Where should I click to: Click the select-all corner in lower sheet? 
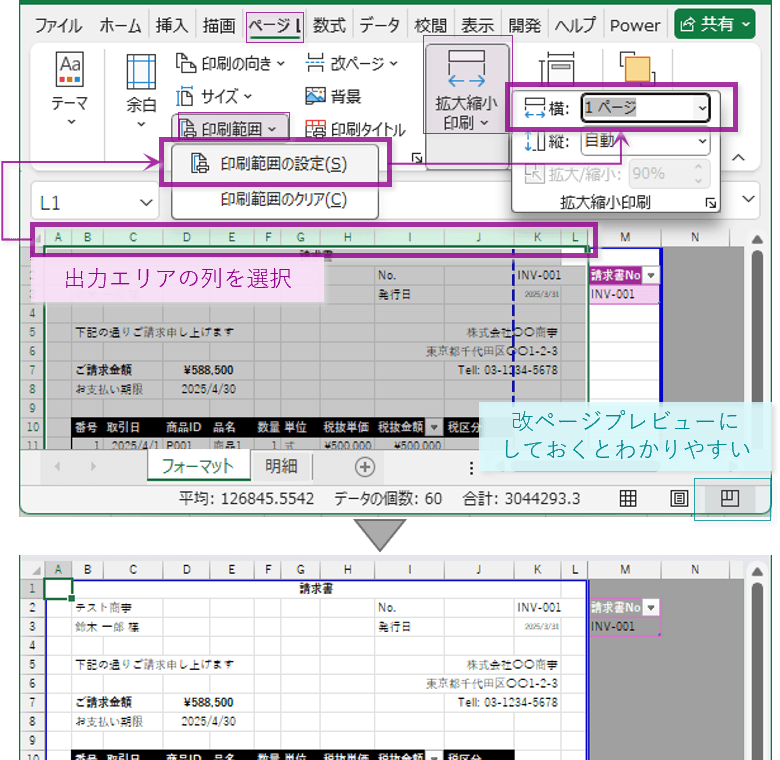[x=35, y=570]
